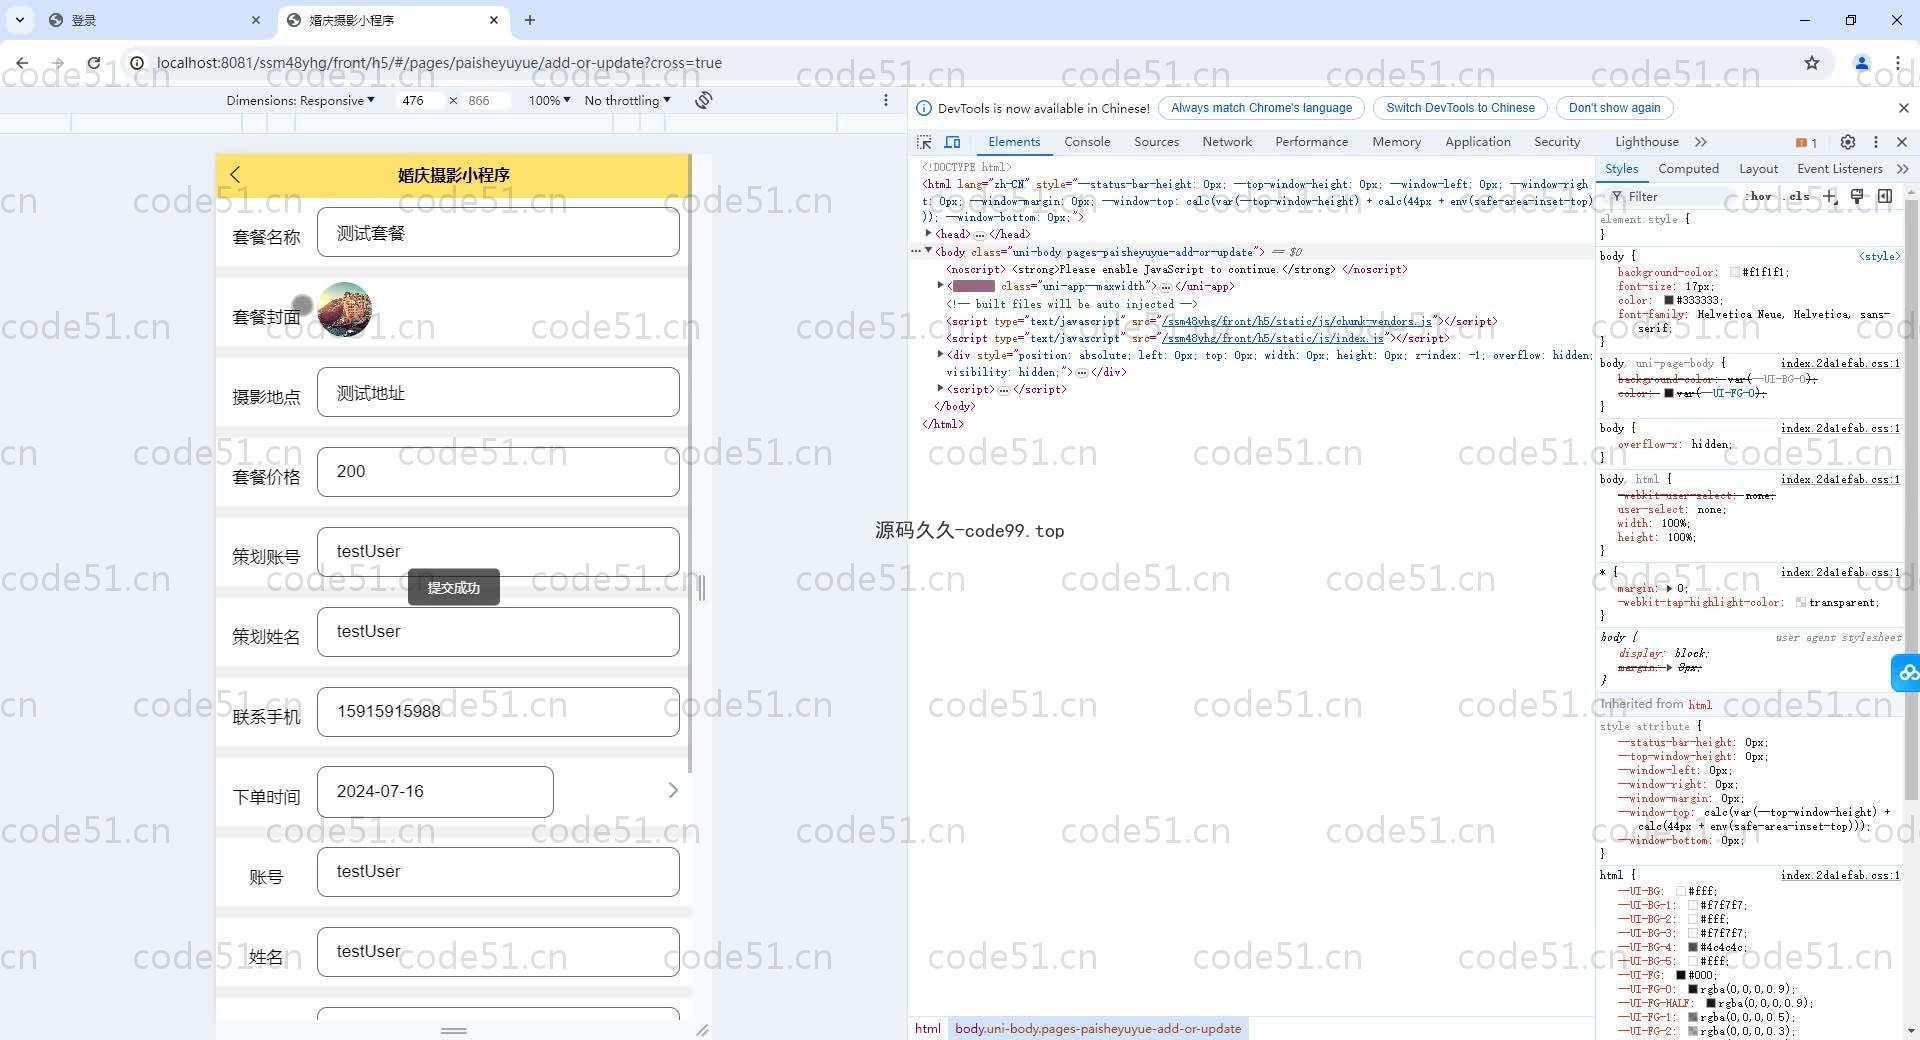Open the issues counter badge showing 1
1920x1040 pixels.
pos(1806,142)
